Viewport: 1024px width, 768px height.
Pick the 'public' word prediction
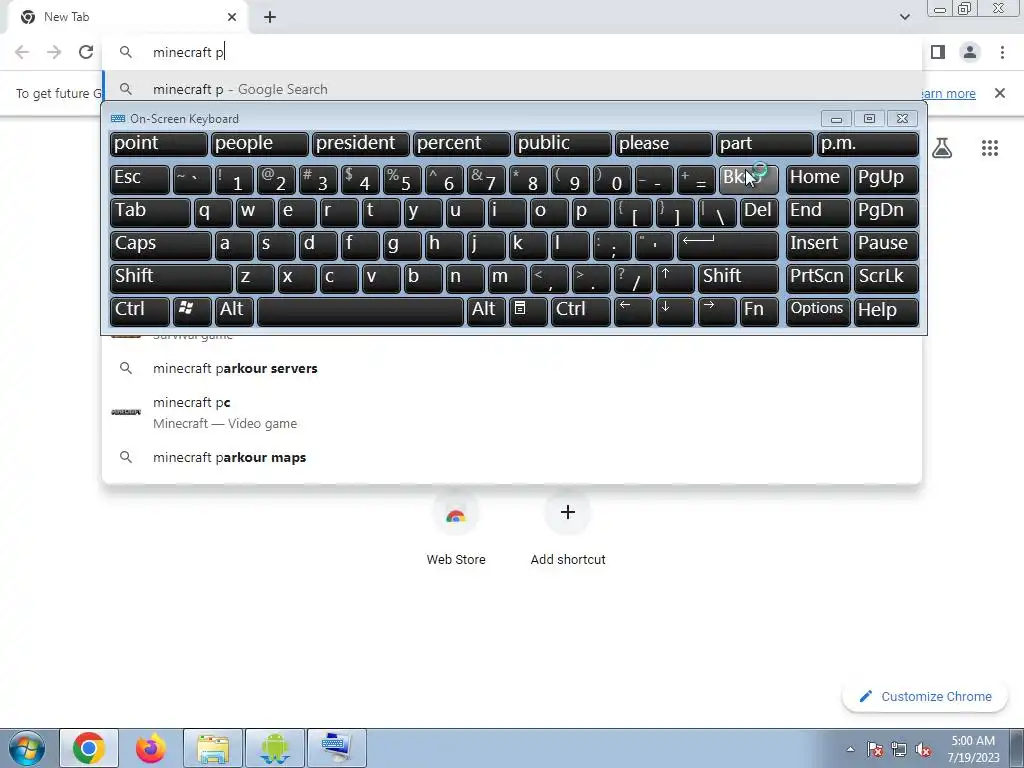562,144
